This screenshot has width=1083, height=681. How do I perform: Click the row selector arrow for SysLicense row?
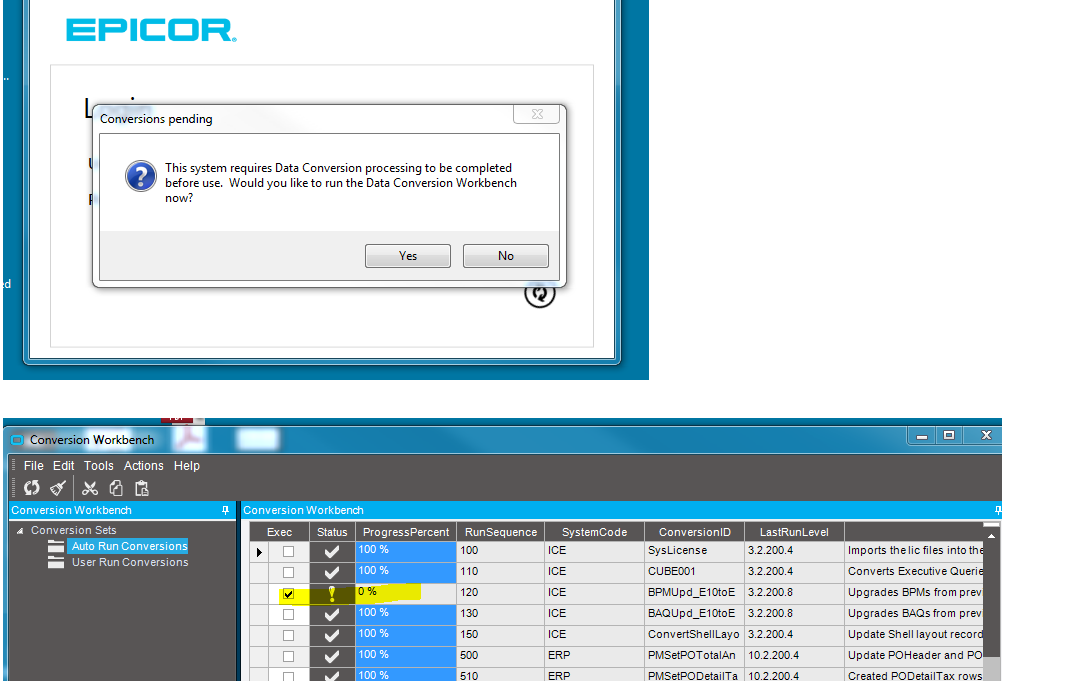pos(259,552)
